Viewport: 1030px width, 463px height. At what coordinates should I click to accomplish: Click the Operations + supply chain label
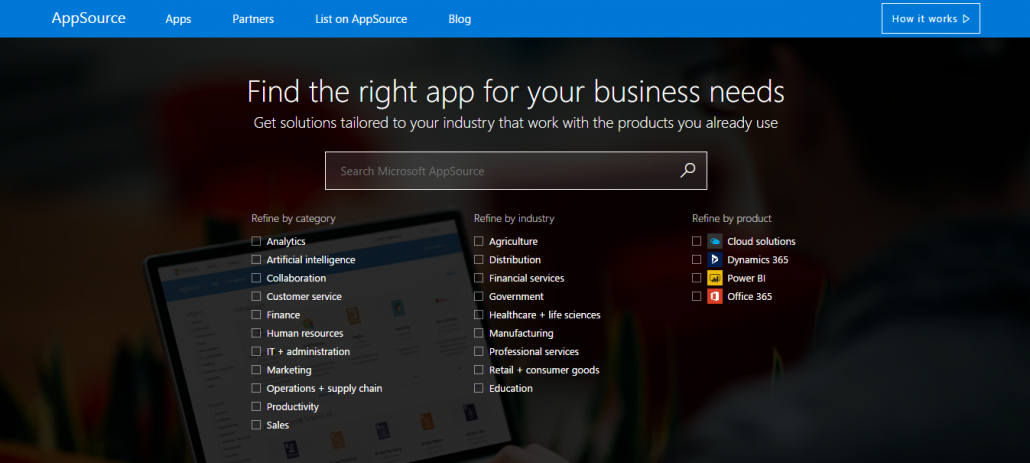pos(325,388)
